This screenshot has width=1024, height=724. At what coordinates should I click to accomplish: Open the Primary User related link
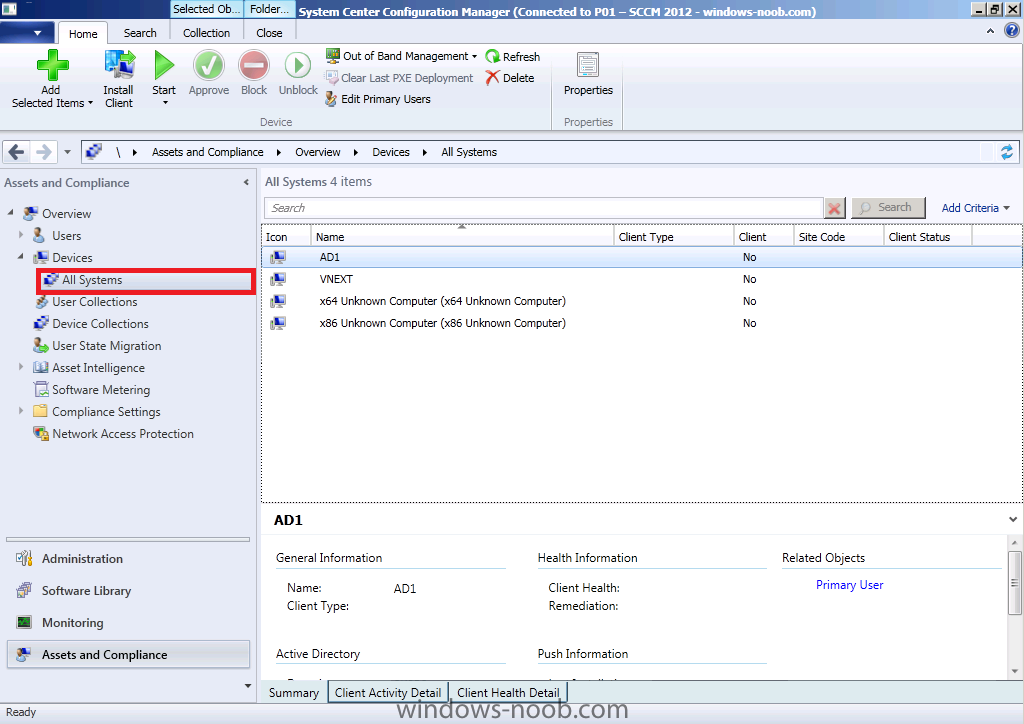850,585
